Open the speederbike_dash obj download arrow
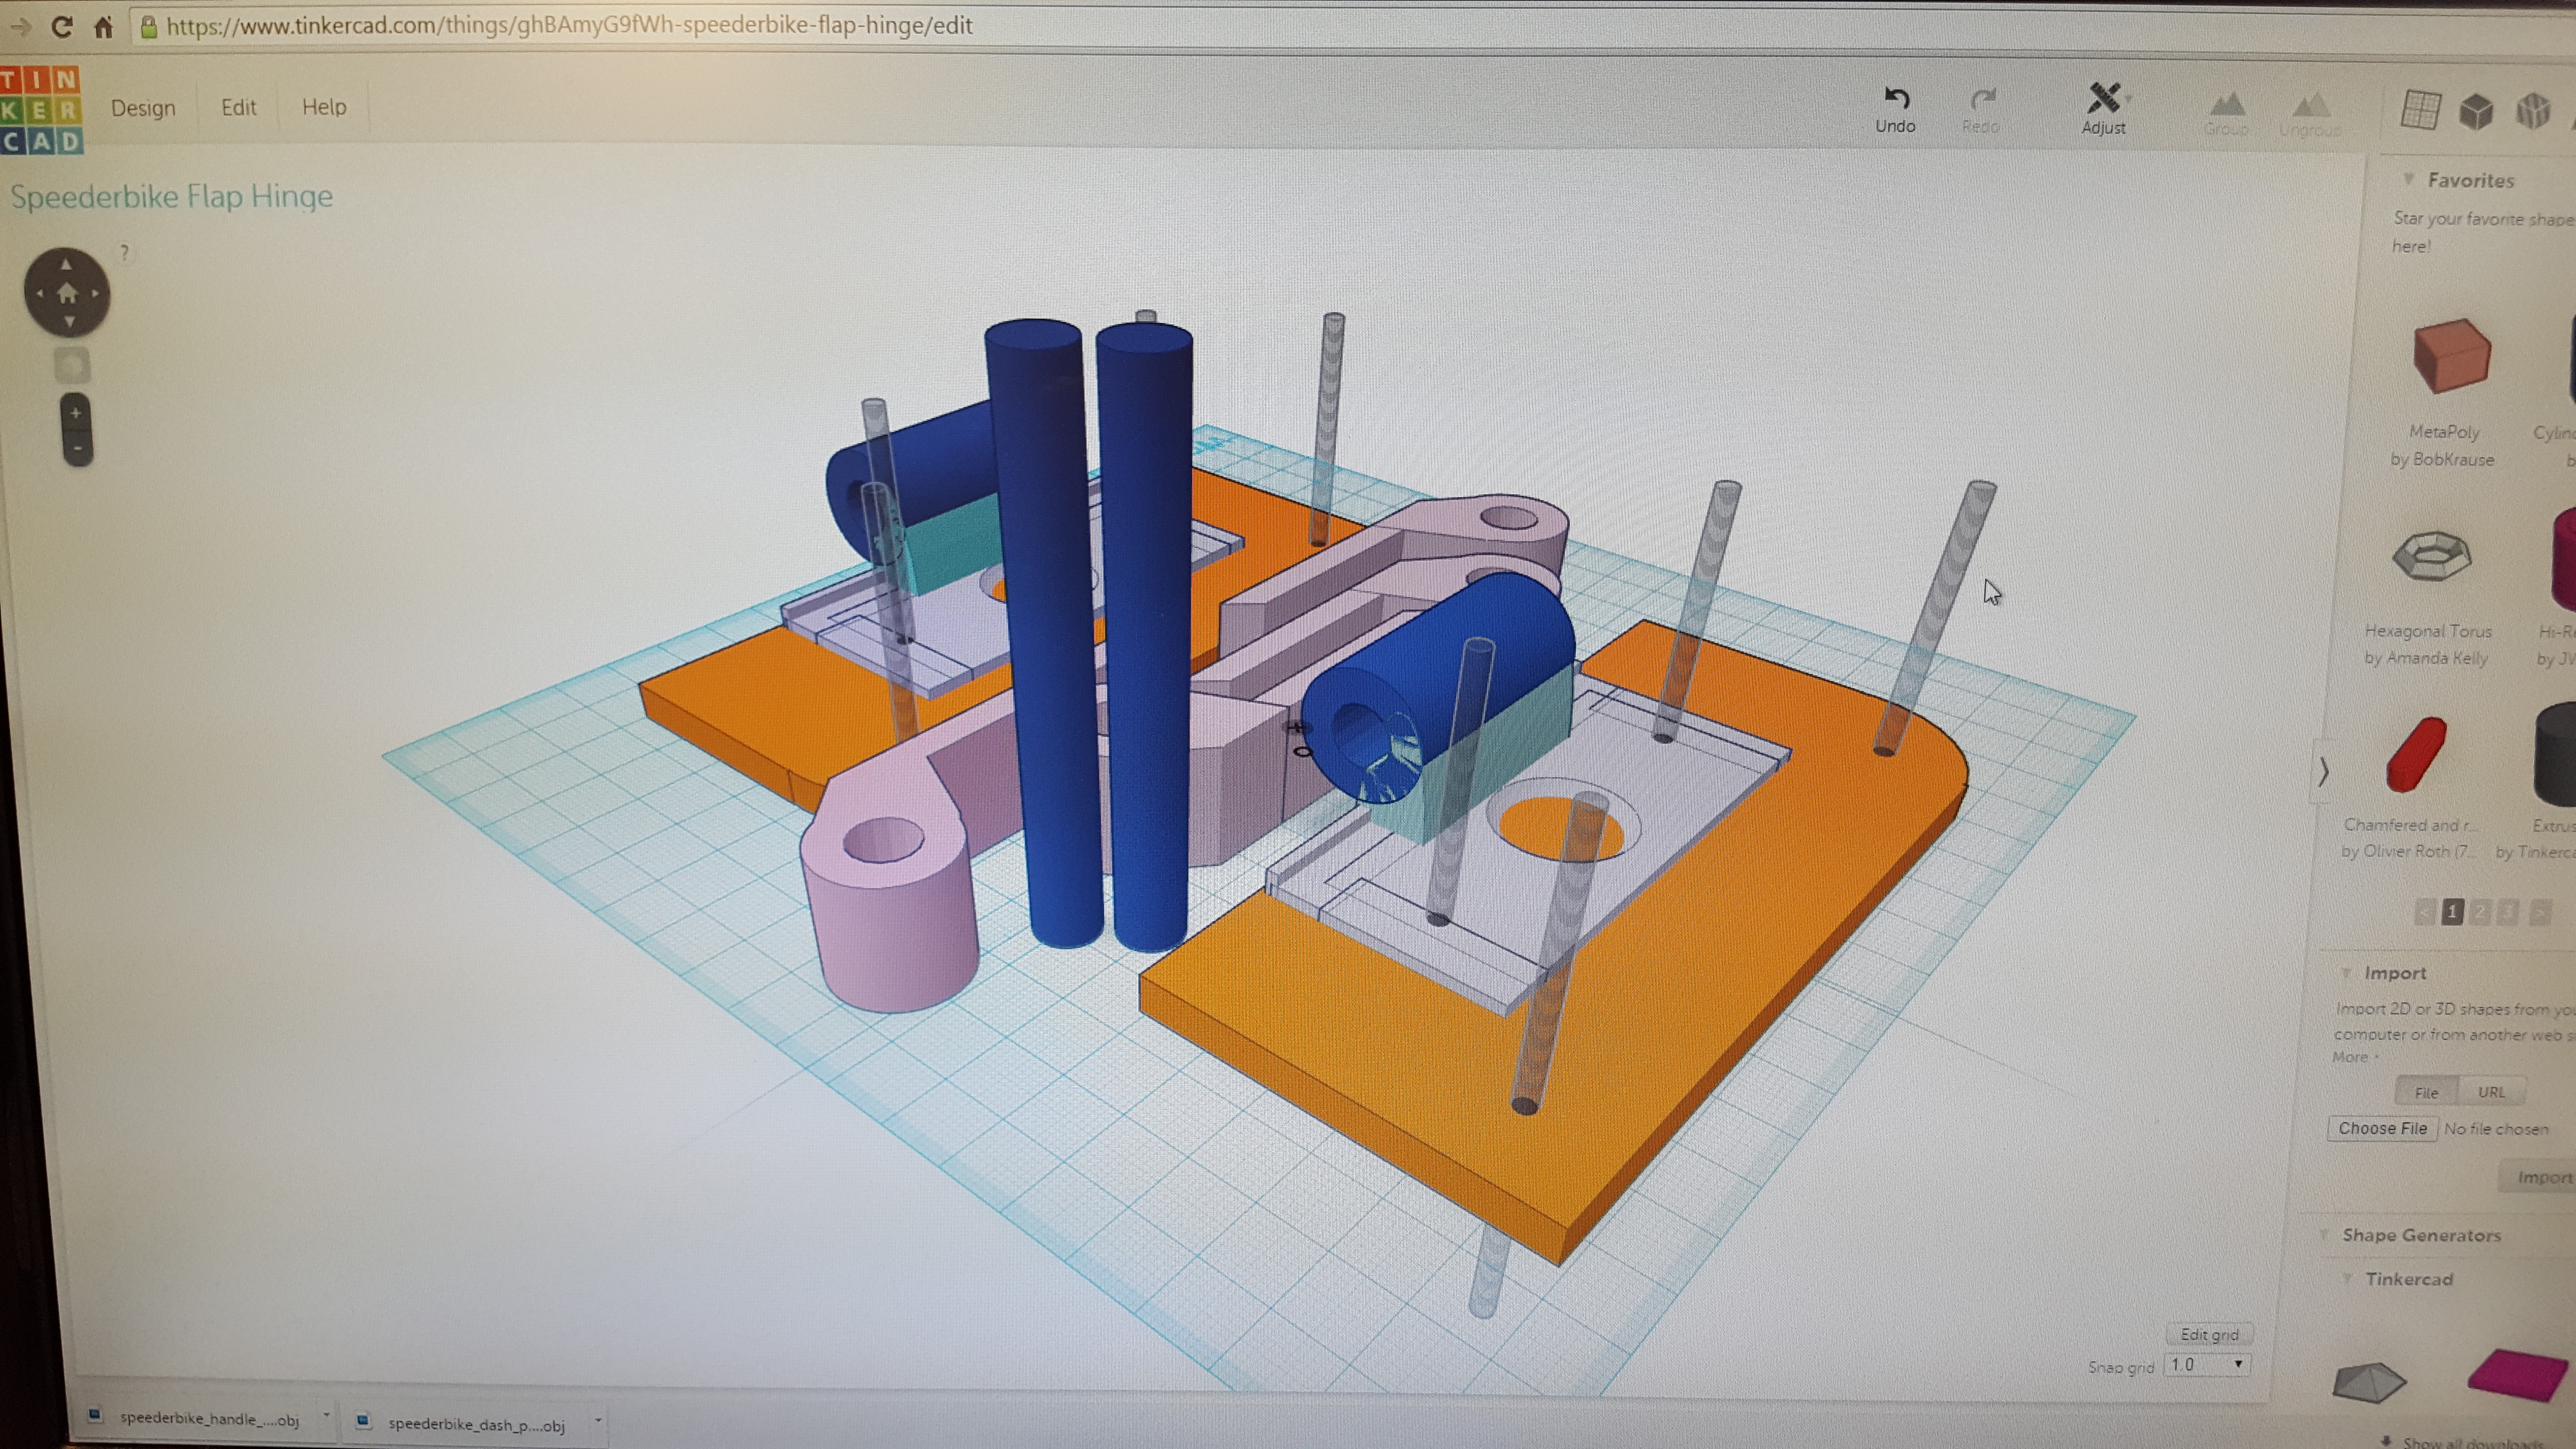This screenshot has width=2576, height=1449. pyautogui.click(x=598, y=1420)
